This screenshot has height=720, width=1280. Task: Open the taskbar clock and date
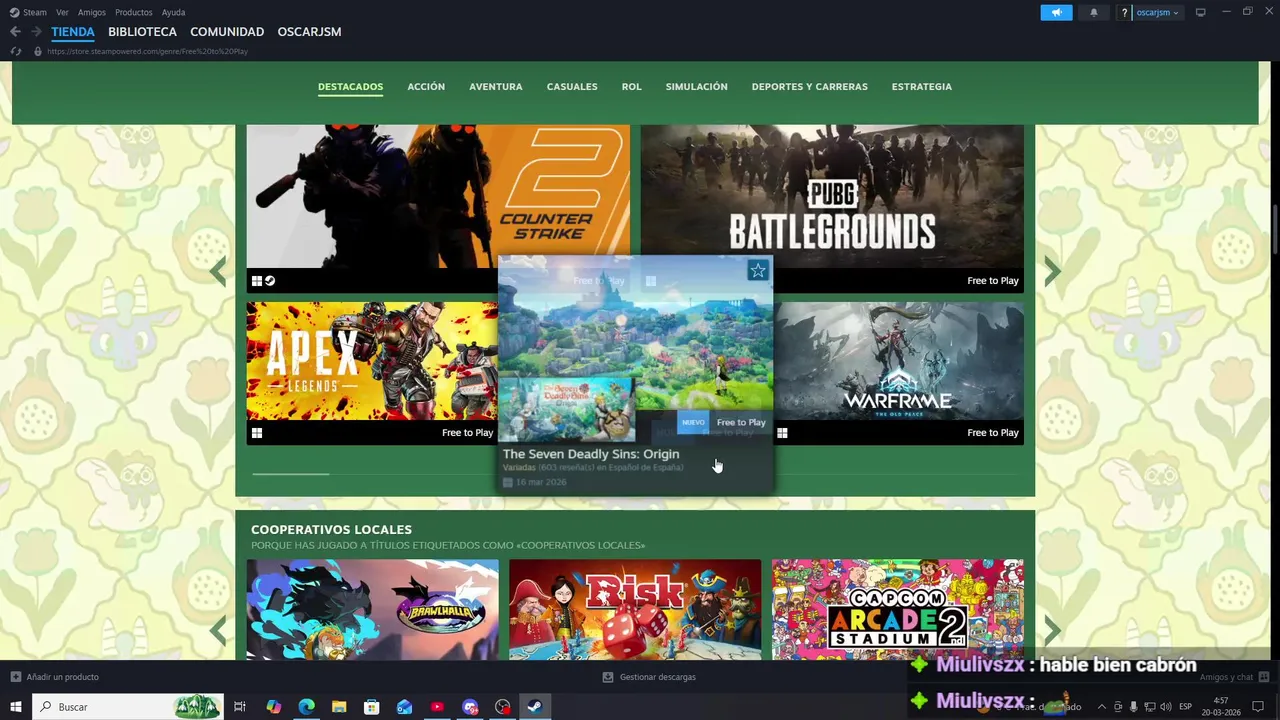1222,707
